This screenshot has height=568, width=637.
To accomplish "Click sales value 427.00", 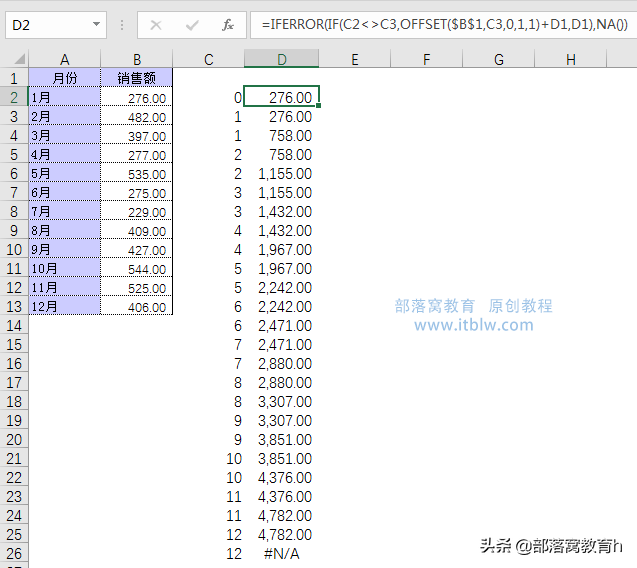I will point(136,249).
